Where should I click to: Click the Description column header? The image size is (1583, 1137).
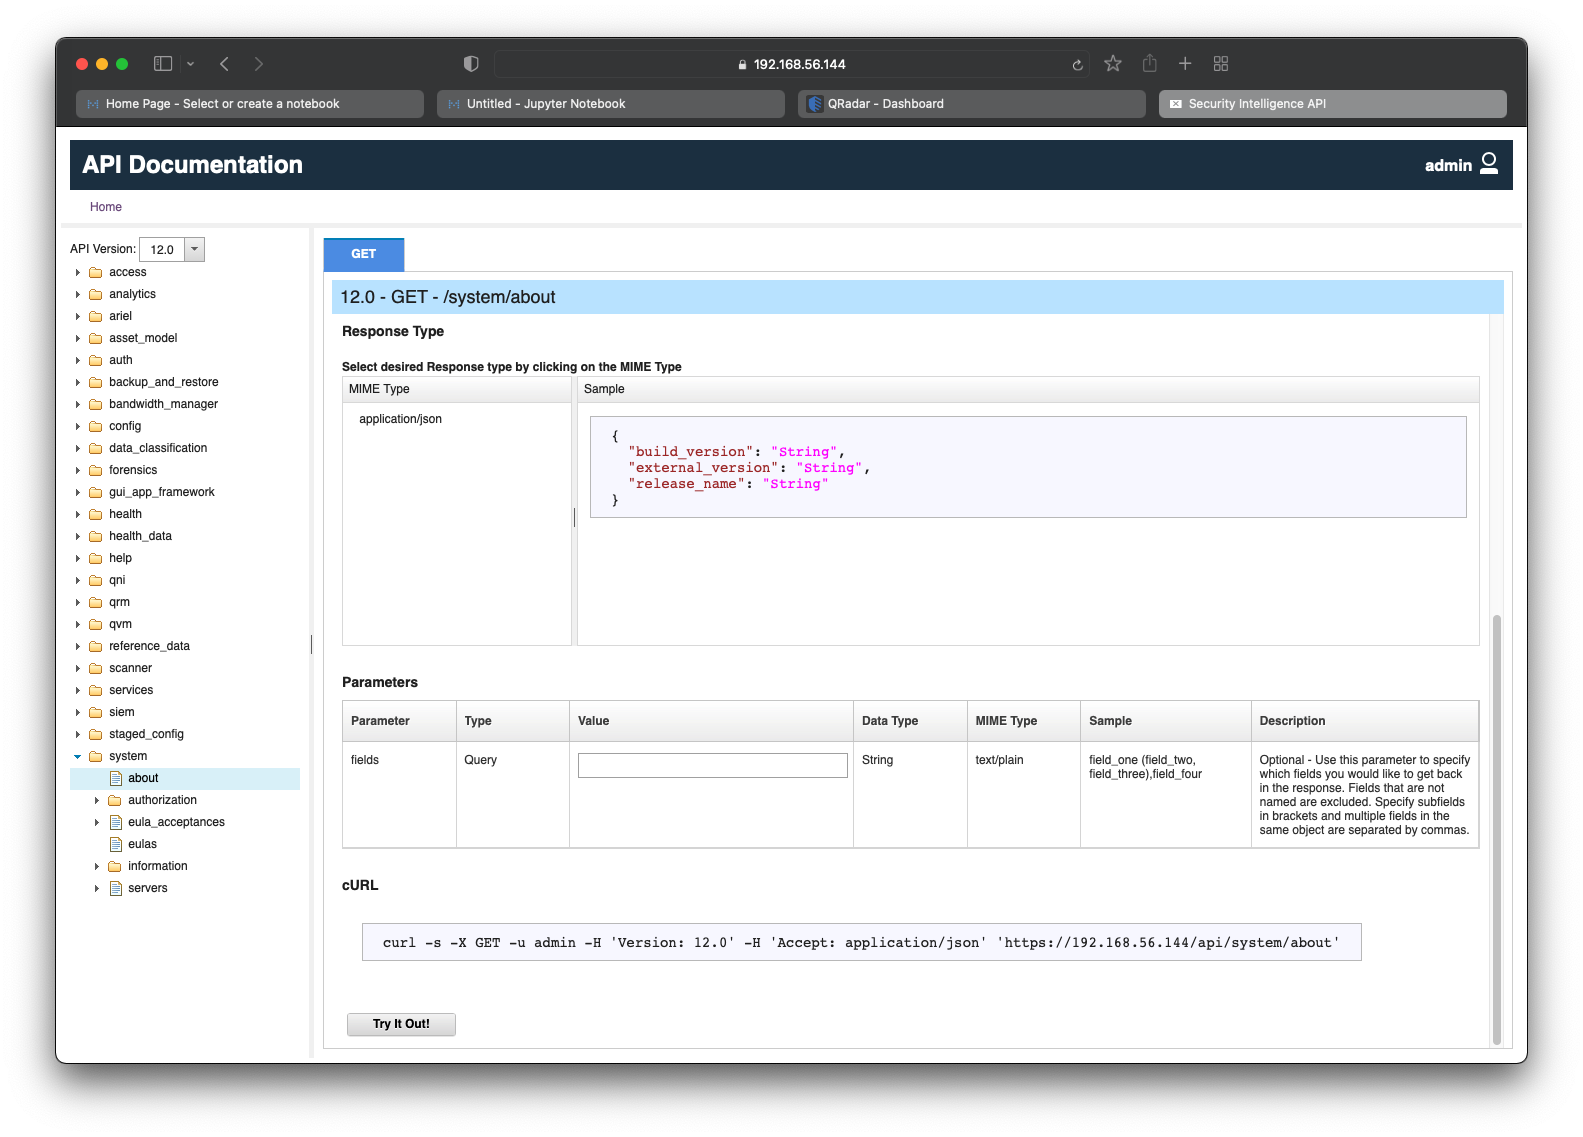point(1364,721)
